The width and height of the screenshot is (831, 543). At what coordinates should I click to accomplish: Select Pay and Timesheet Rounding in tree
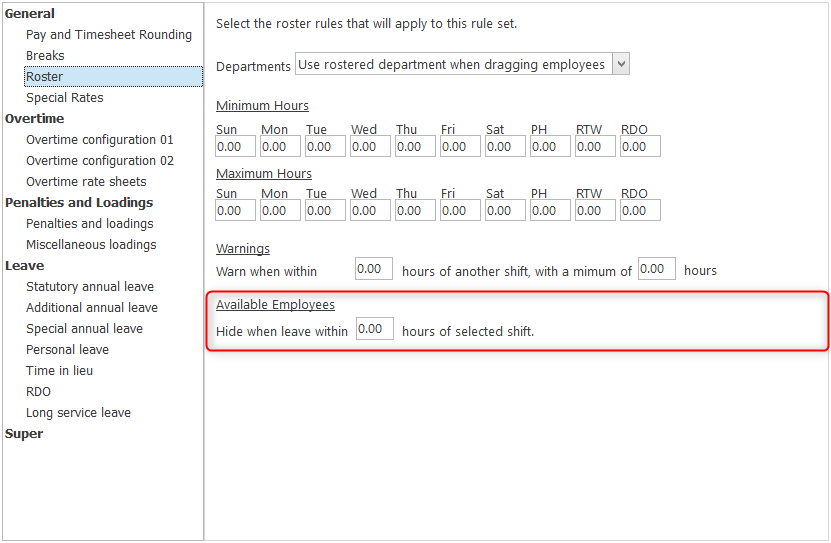click(x=109, y=34)
